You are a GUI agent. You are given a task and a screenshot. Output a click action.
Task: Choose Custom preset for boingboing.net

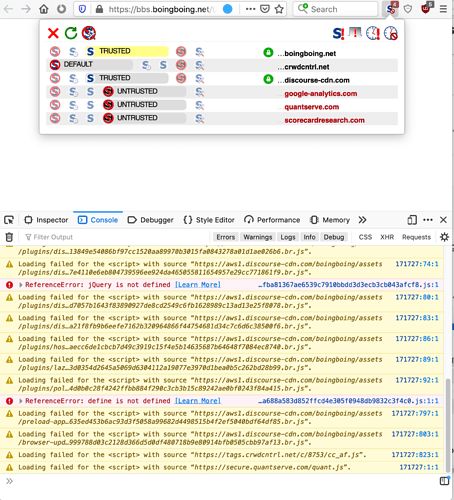(200, 52)
